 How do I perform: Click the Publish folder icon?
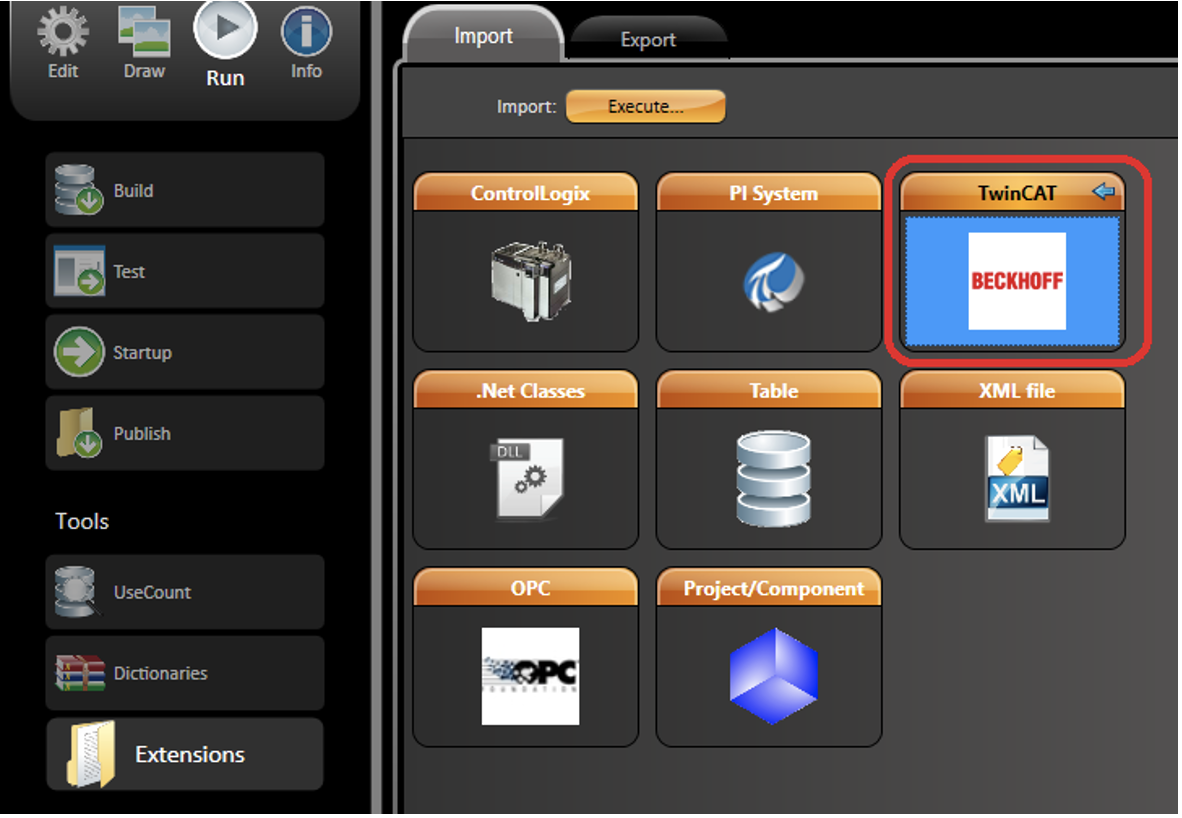tap(79, 433)
